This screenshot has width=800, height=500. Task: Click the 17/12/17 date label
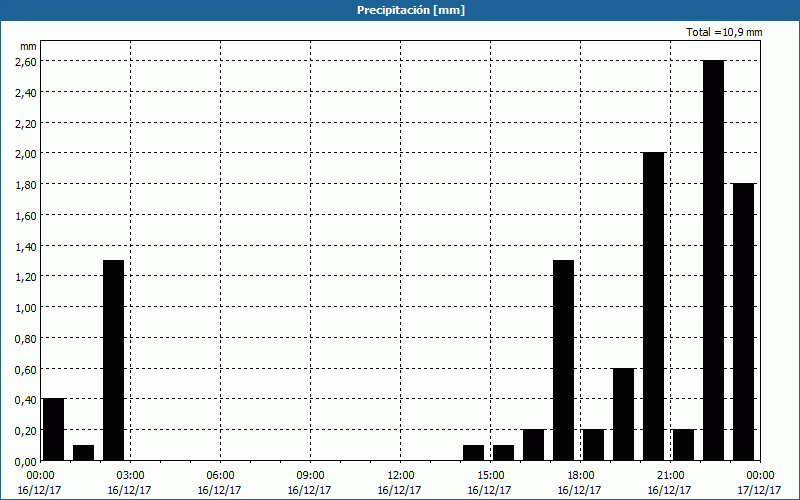point(760,490)
